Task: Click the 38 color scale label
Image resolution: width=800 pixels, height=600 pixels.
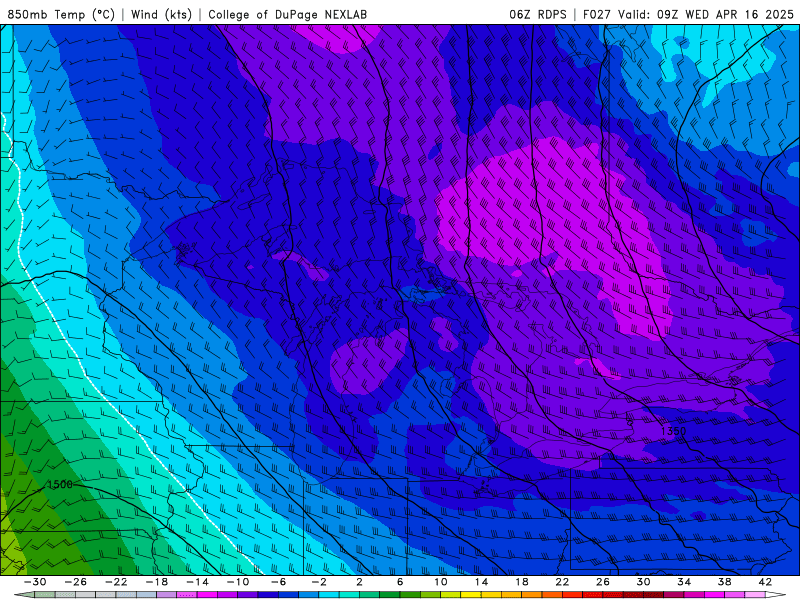Action: (724, 582)
